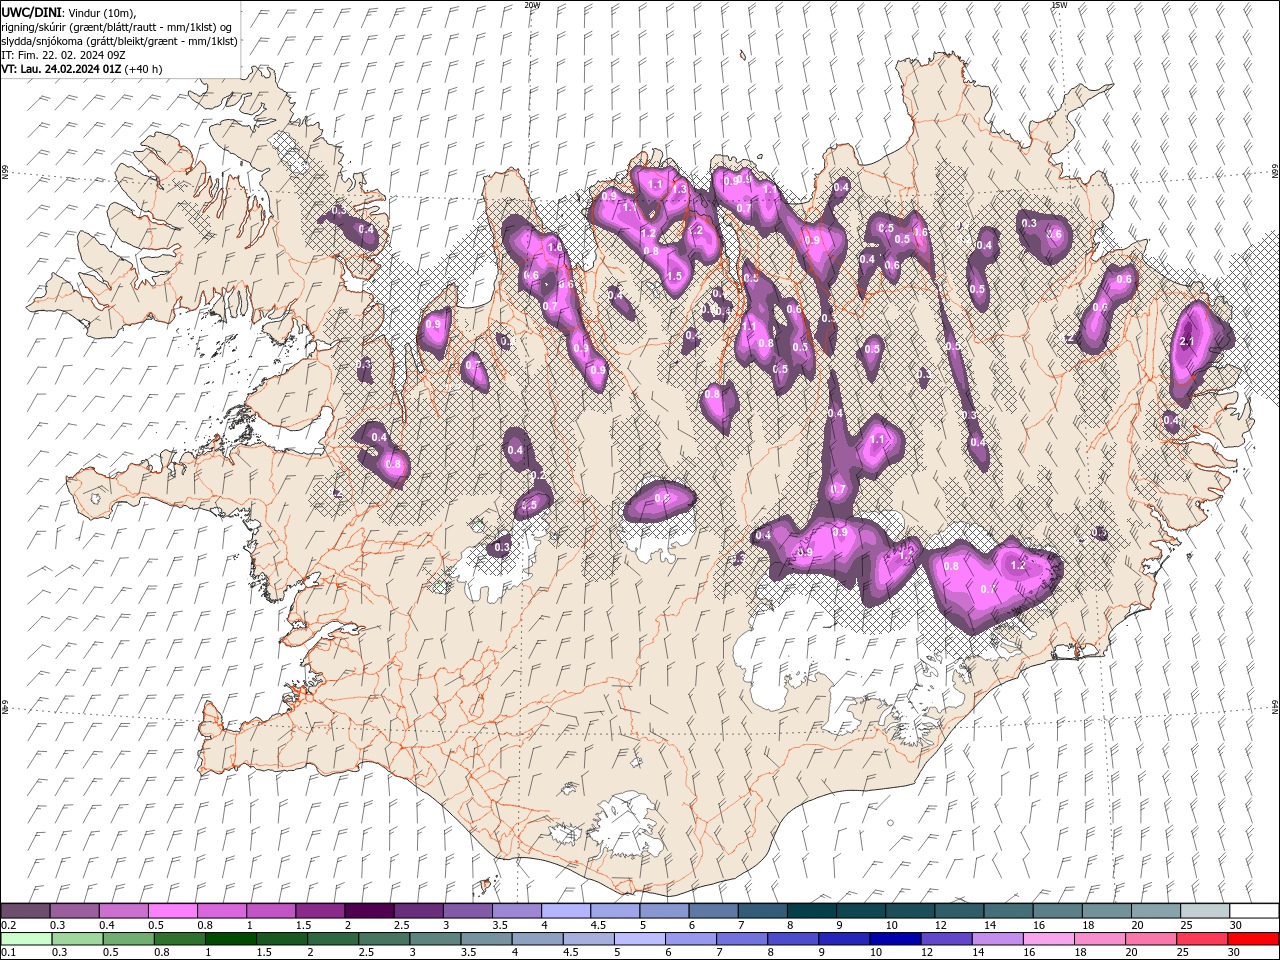
Task: Click the 'slydda/snjókoma' legend description line
Action: pyautogui.click(x=119, y=41)
